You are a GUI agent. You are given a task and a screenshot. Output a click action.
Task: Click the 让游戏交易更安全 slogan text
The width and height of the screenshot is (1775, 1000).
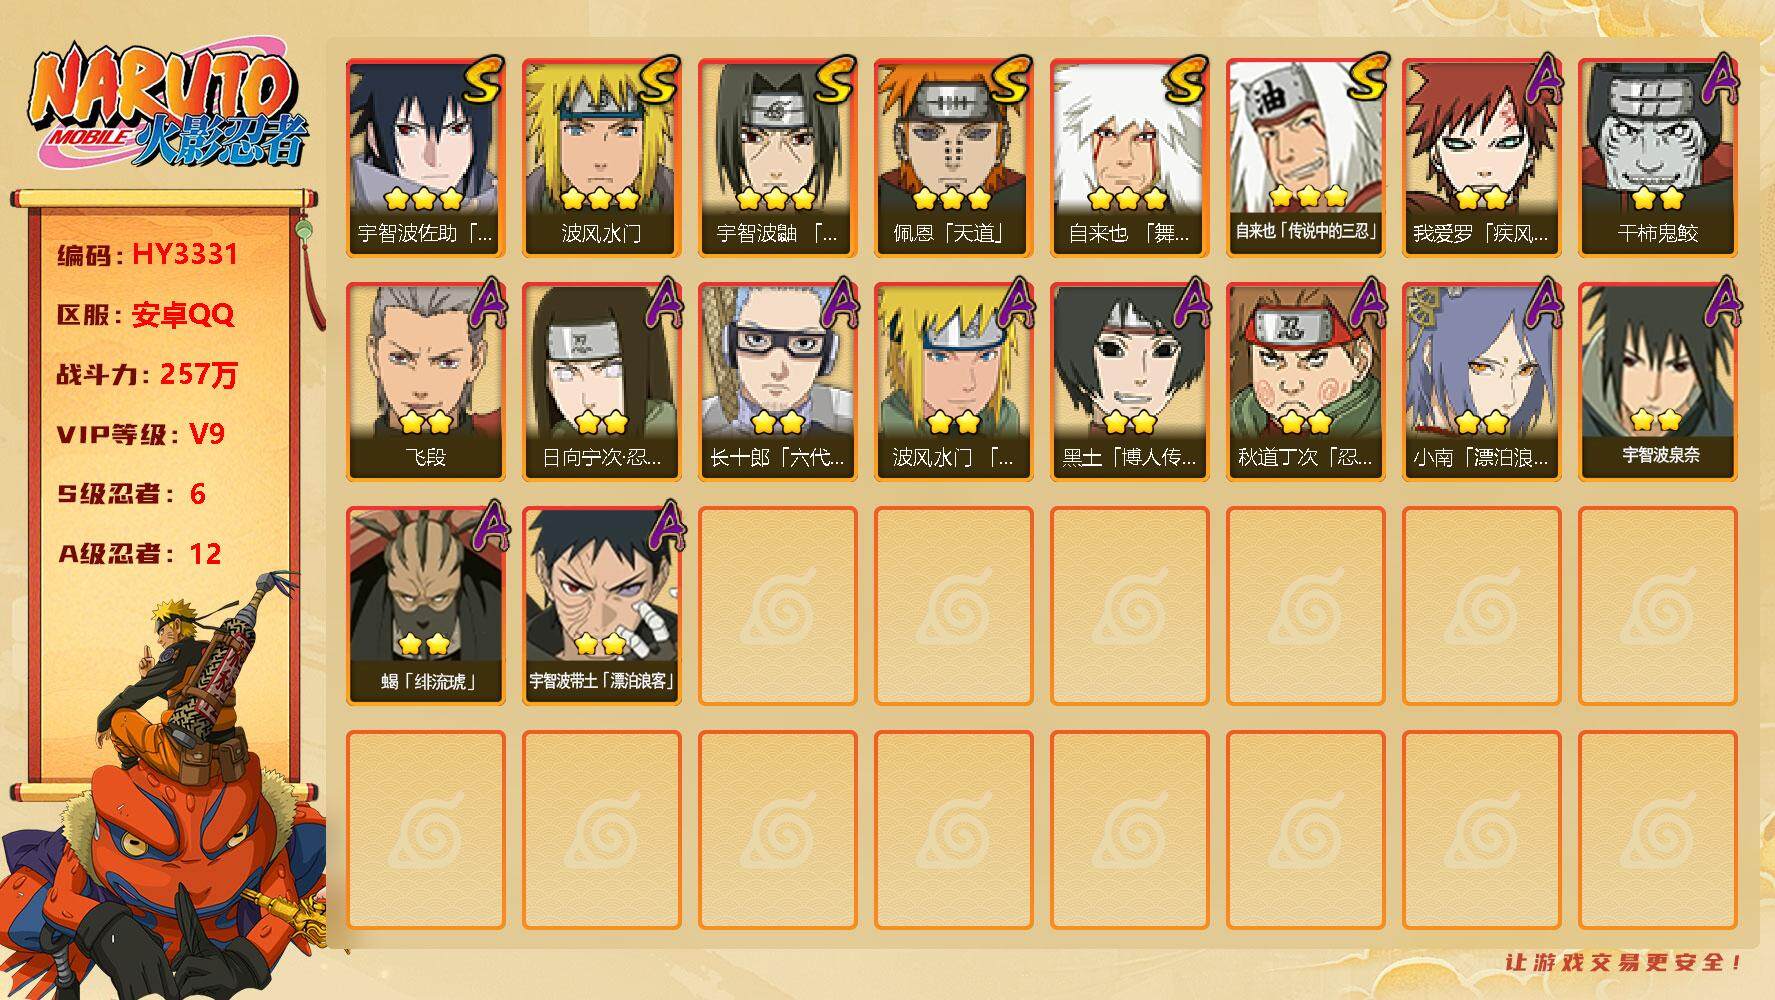tap(1623, 962)
